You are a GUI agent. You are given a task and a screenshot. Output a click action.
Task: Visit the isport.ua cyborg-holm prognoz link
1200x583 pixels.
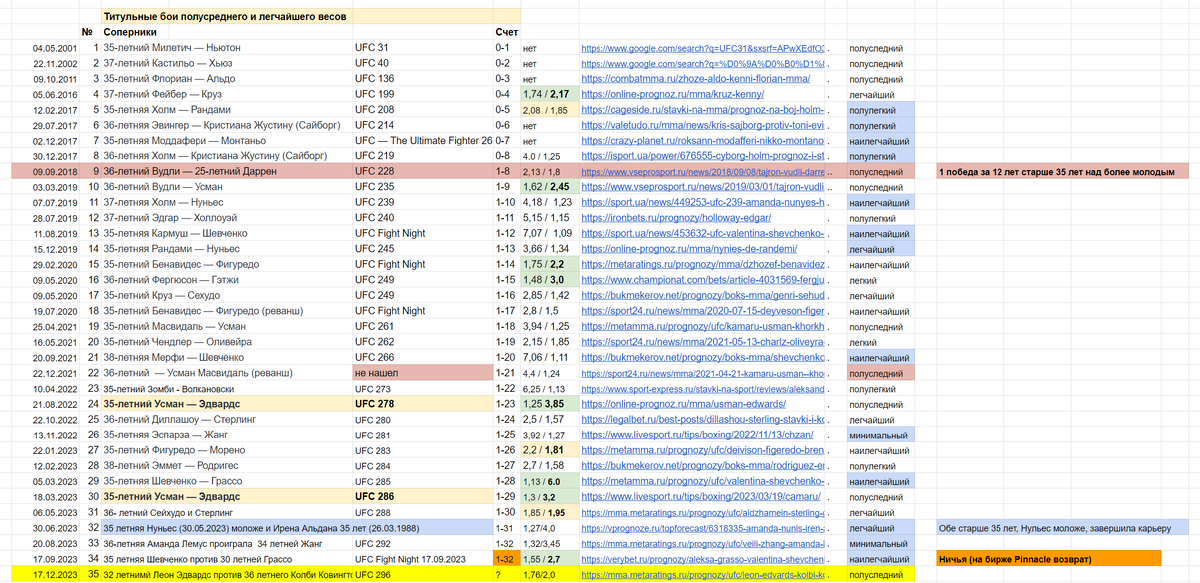[x=702, y=156]
